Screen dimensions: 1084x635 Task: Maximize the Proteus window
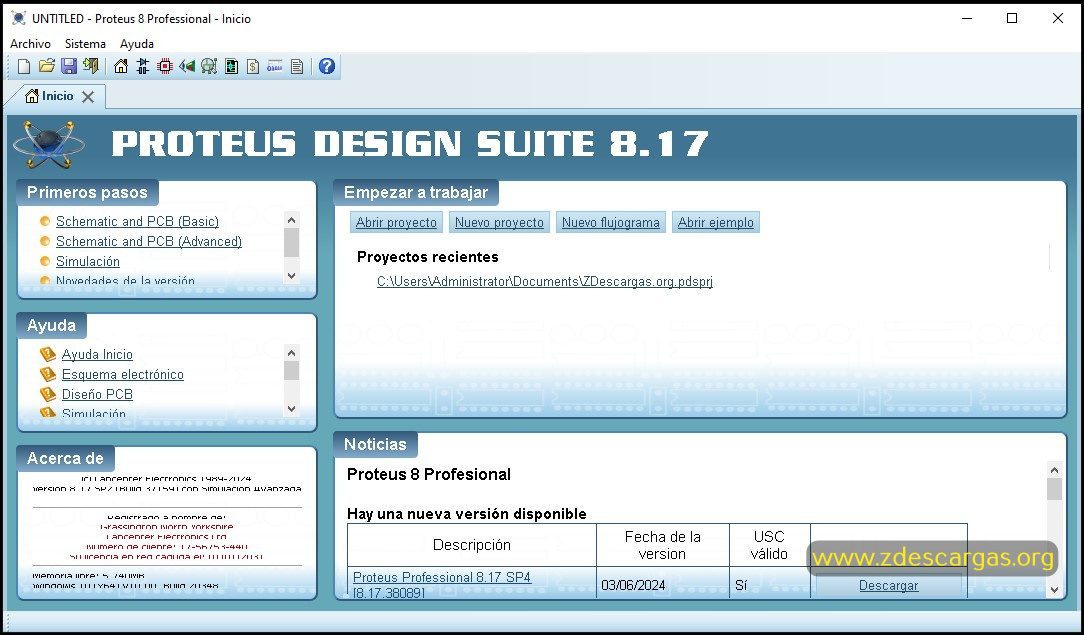1012,19
